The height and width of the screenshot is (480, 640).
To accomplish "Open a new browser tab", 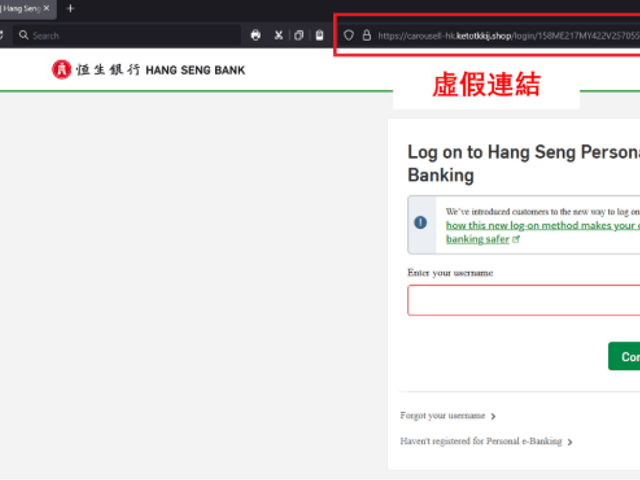I will coord(70,8).
